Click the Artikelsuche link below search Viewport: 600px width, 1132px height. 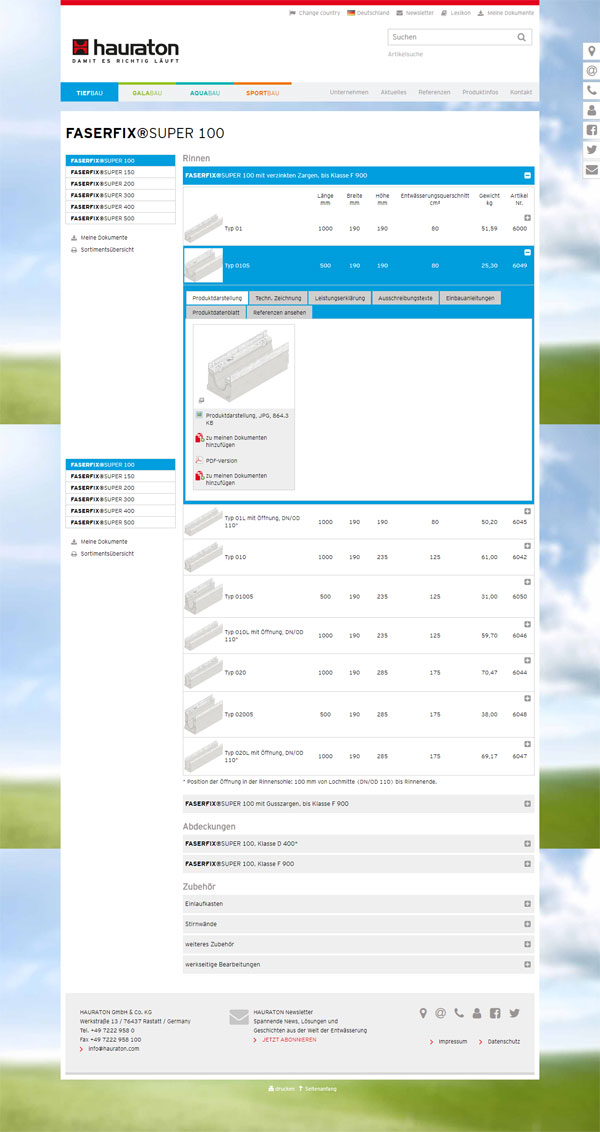tap(405, 54)
